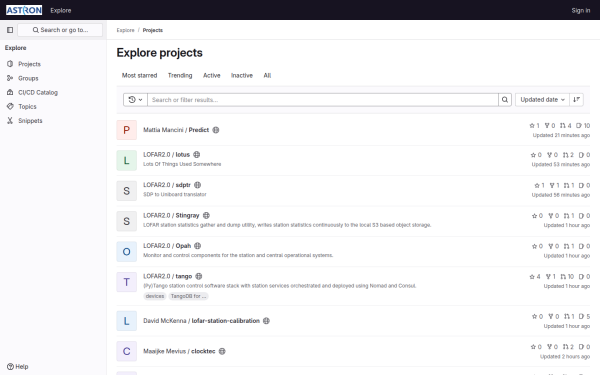Click issues count of Predict project
600x375 pixels.
[583, 126]
